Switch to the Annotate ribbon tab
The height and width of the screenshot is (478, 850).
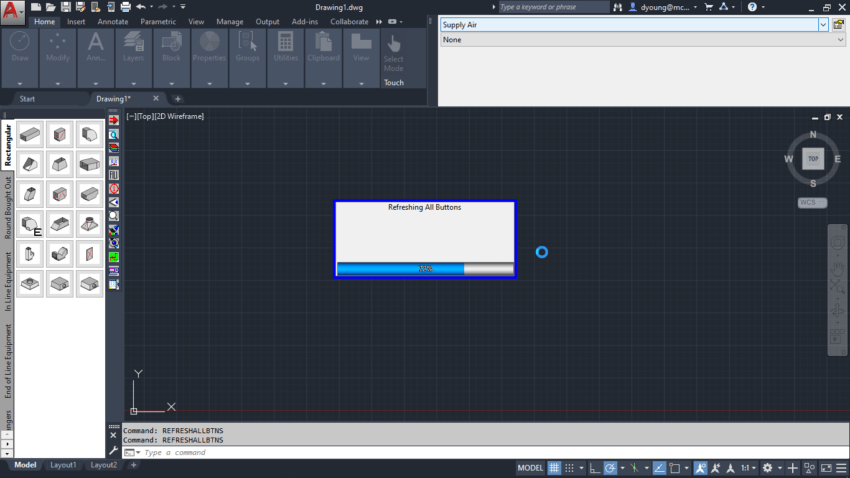pos(113,22)
